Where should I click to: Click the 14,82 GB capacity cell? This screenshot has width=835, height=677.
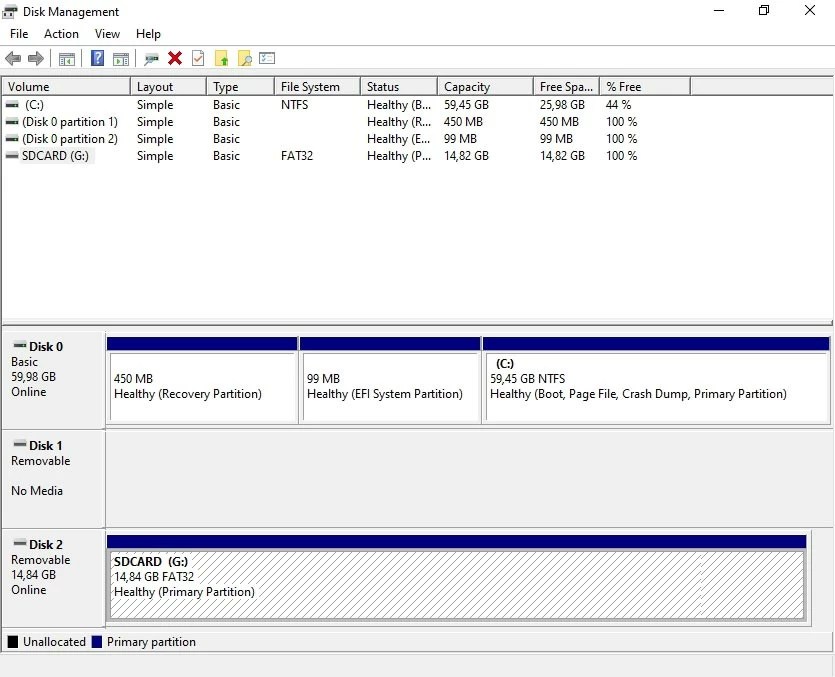(466, 156)
